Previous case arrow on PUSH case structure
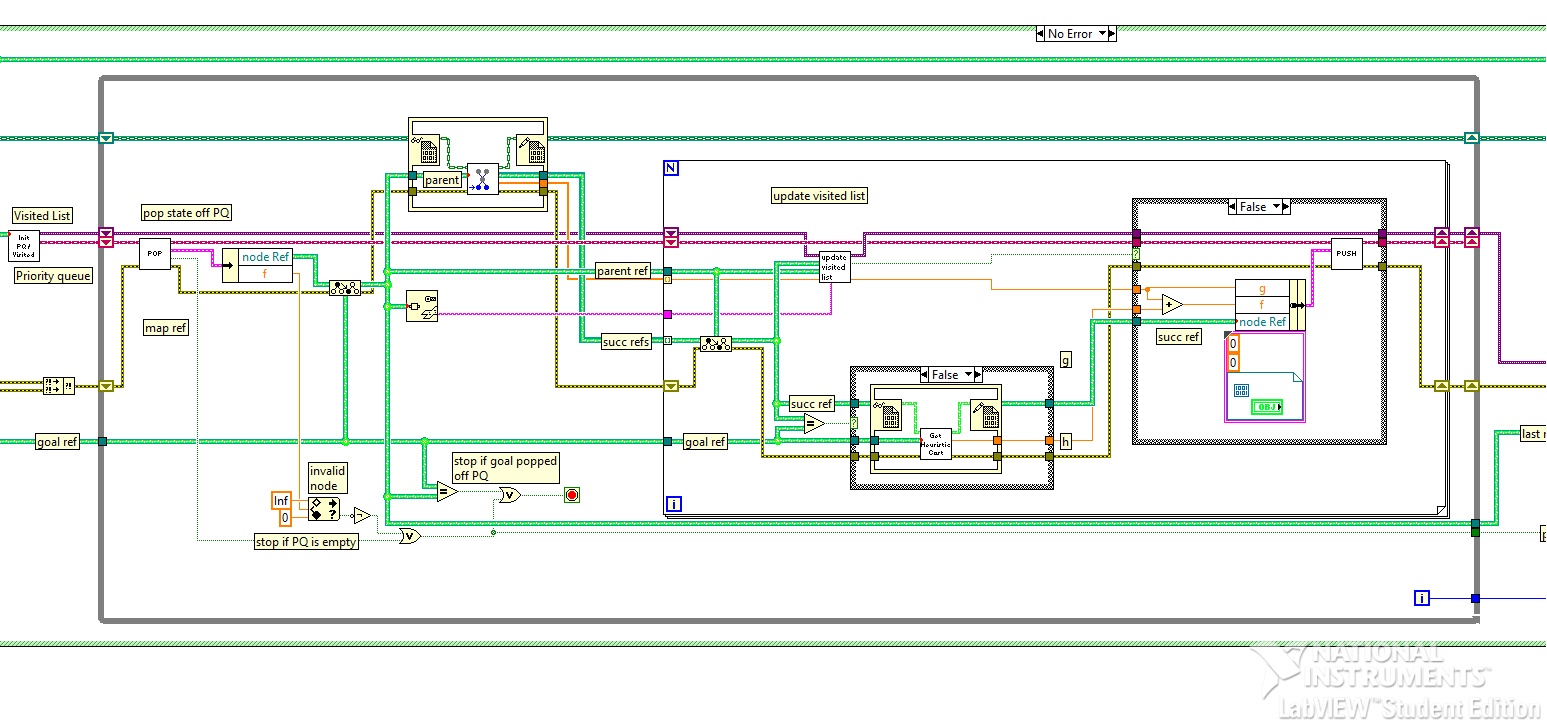The height and width of the screenshot is (722, 1547). tap(1233, 207)
